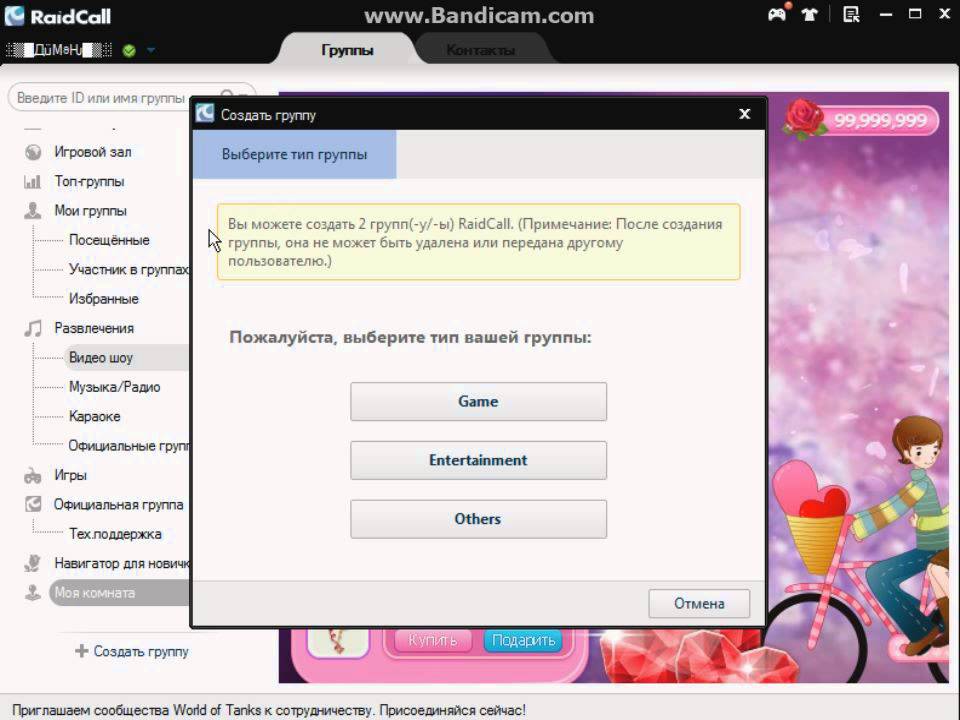Open the skin shirt icon
Screen dimensions: 960x720
pos(809,14)
